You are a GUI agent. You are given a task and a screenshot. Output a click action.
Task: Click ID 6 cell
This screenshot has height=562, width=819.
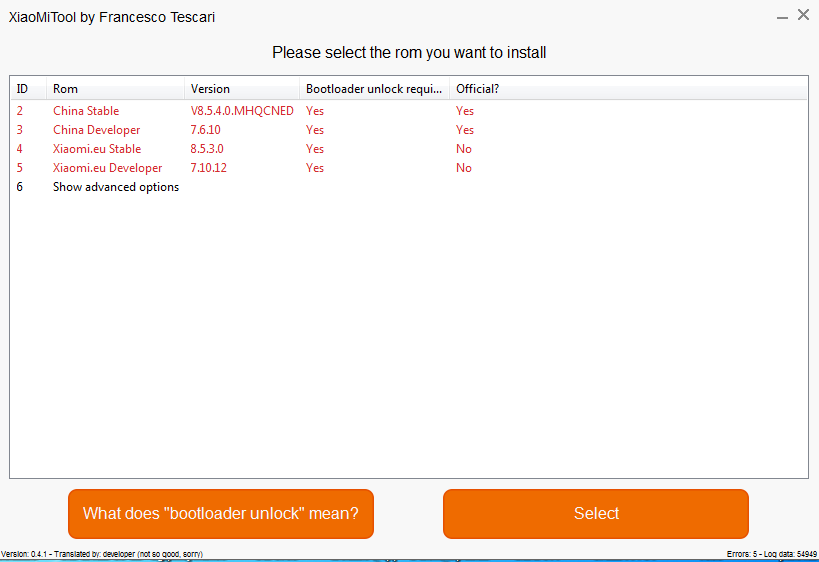pos(19,187)
